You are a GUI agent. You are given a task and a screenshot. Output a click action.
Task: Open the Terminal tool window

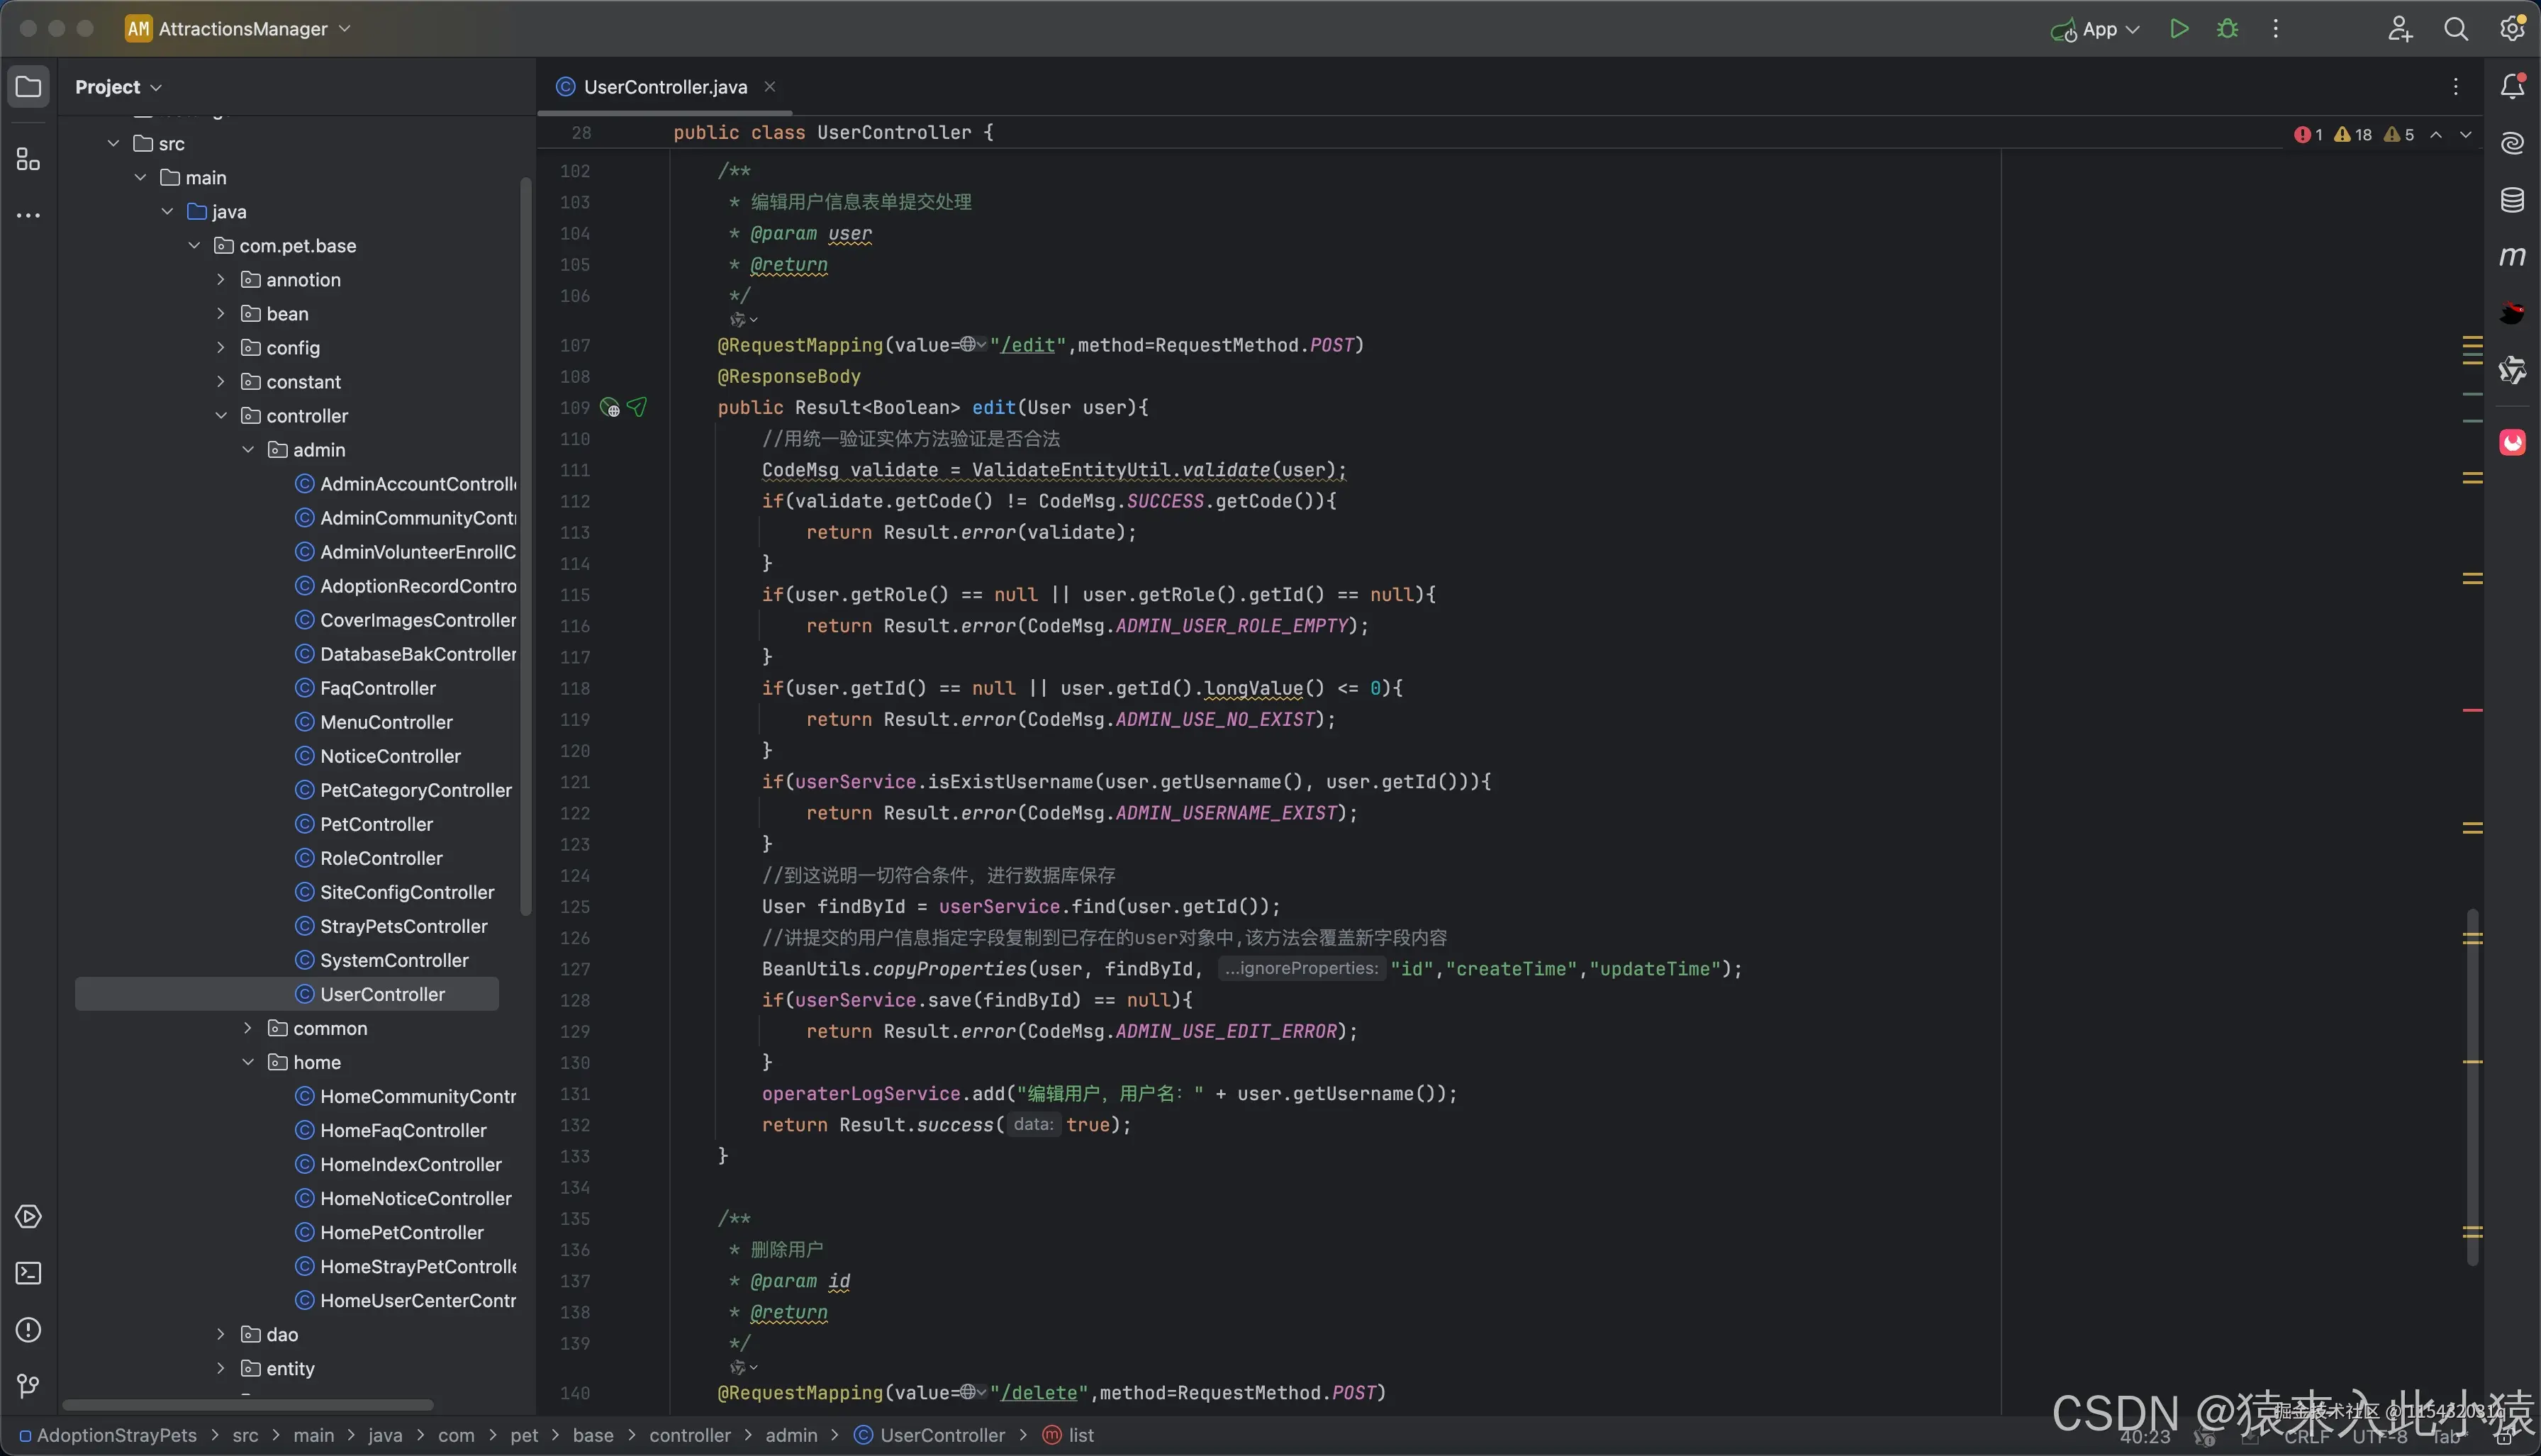(x=28, y=1273)
